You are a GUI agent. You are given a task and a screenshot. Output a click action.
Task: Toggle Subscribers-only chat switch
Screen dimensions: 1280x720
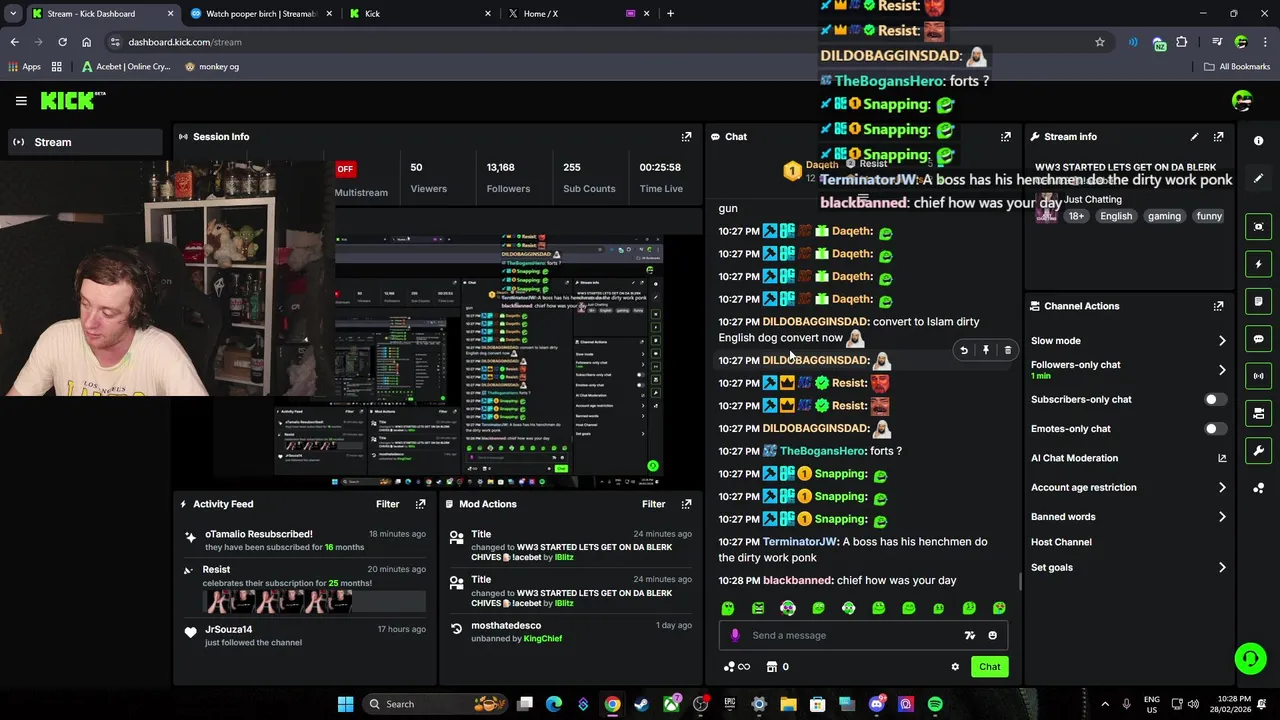[x=1215, y=399]
